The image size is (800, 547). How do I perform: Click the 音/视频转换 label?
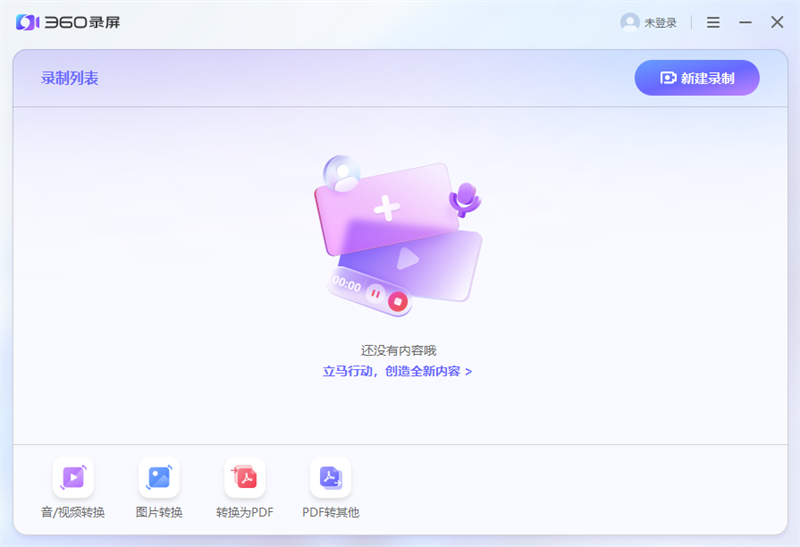[73, 512]
